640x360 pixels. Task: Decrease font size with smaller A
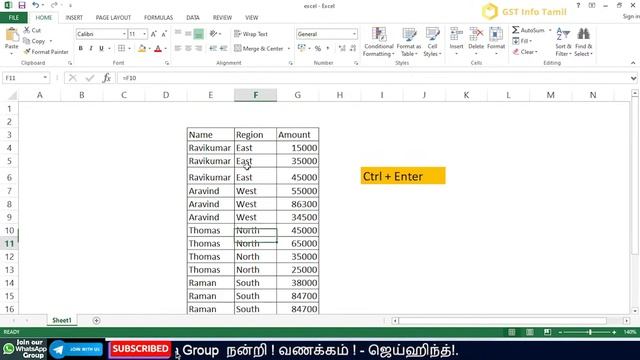click(164, 34)
